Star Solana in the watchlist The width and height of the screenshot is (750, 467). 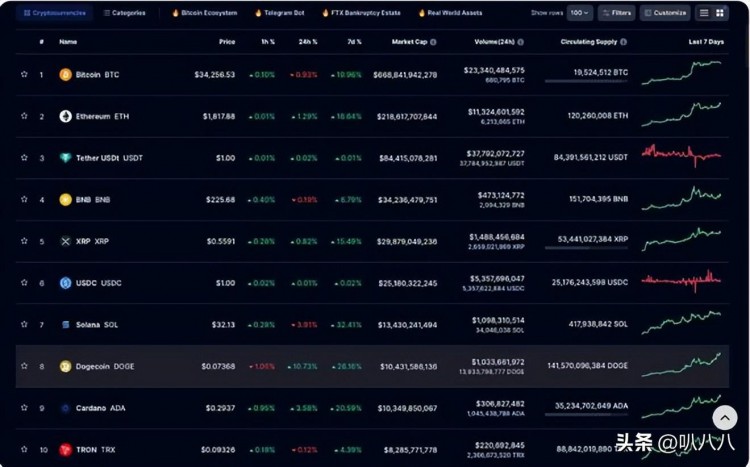tap(24, 324)
